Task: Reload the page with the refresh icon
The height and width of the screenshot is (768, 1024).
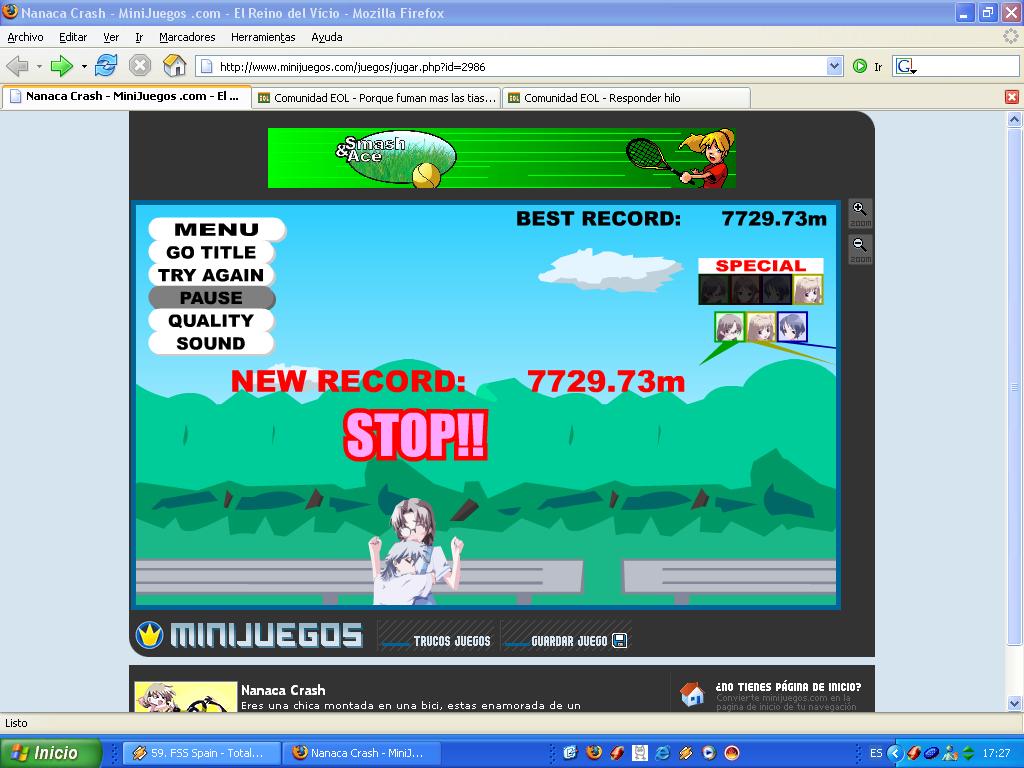Action: [x=106, y=66]
